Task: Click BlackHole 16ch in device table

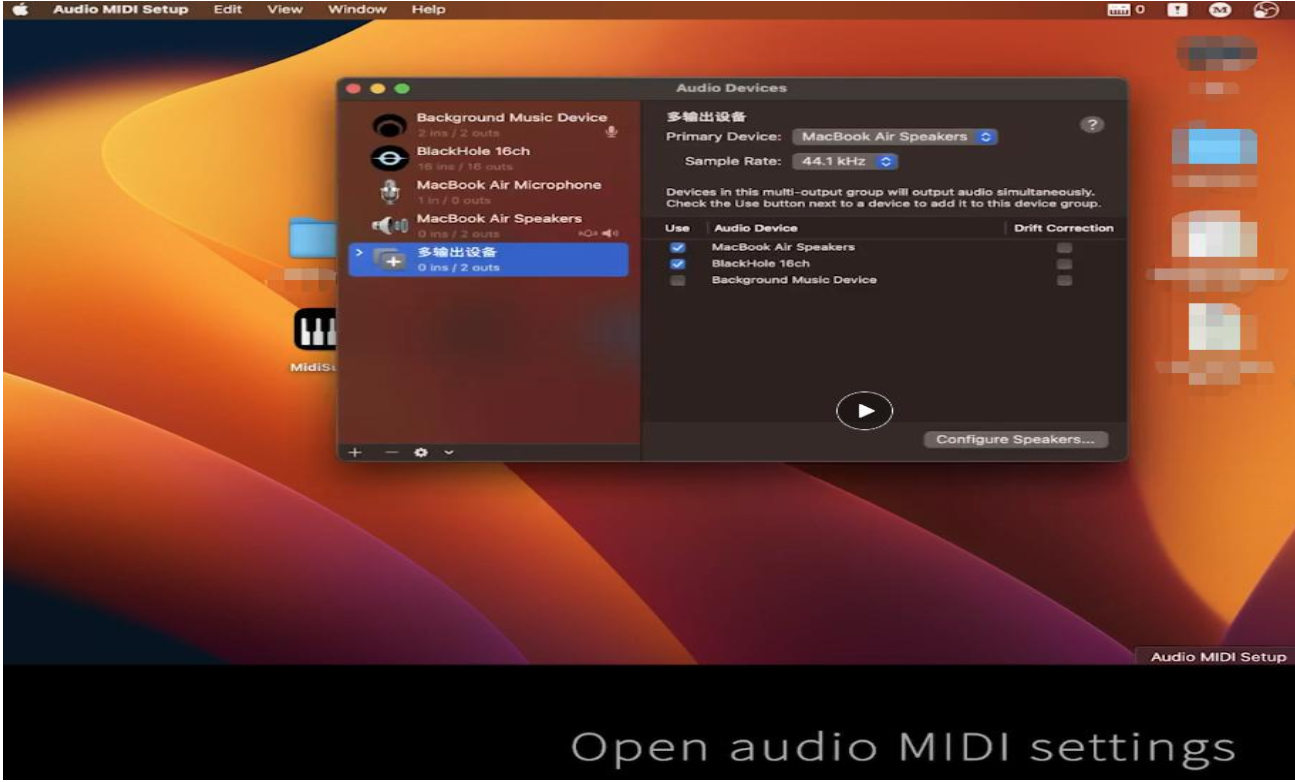Action: click(760, 264)
